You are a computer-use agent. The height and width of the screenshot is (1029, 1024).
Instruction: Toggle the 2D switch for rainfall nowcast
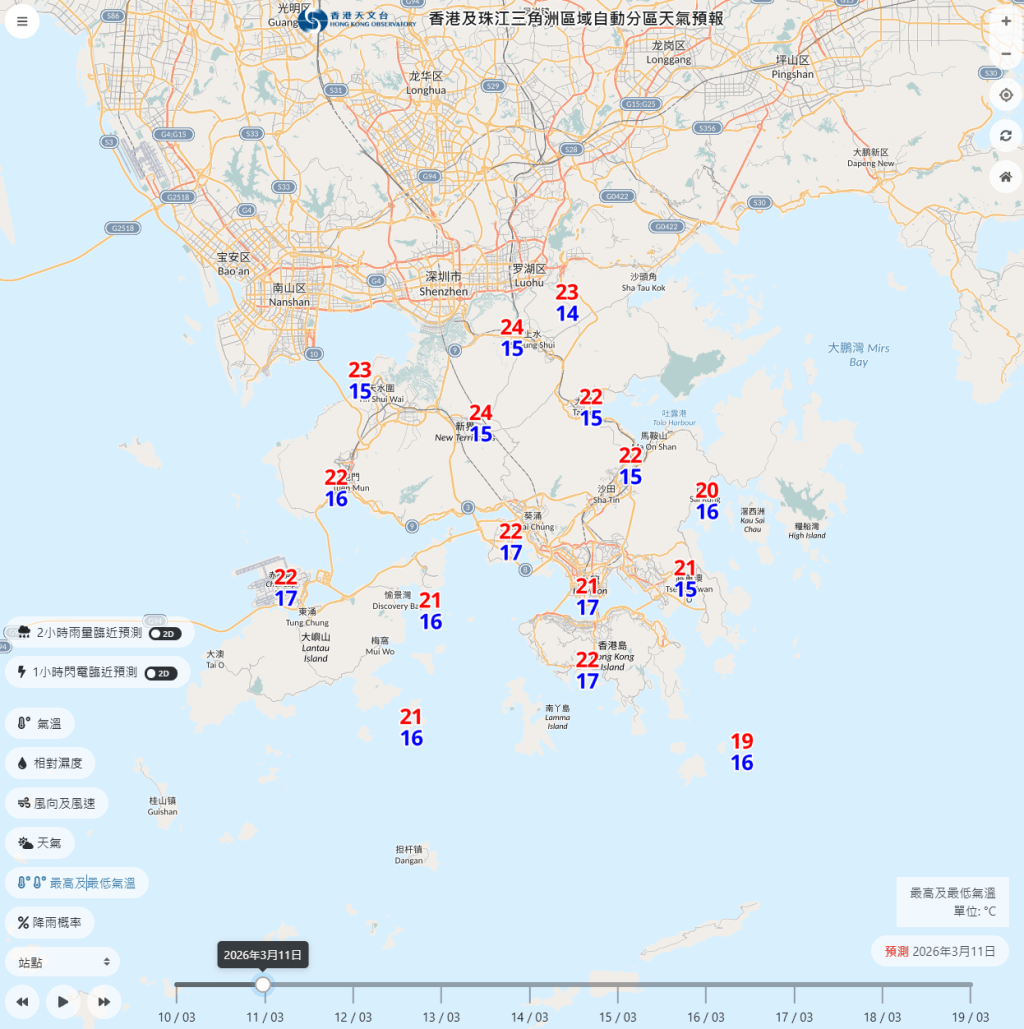pos(162,632)
